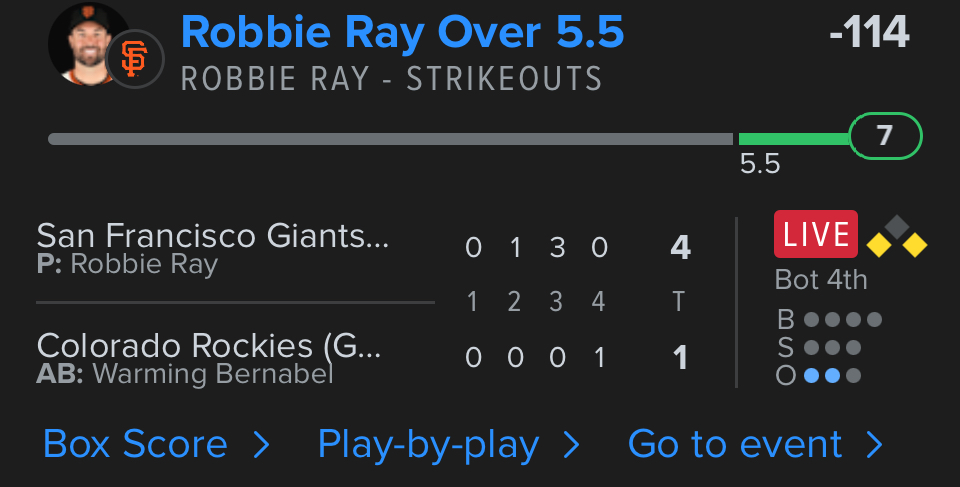Image resolution: width=960 pixels, height=487 pixels.
Task: Open the Play-by-play link
Action: (x=428, y=444)
